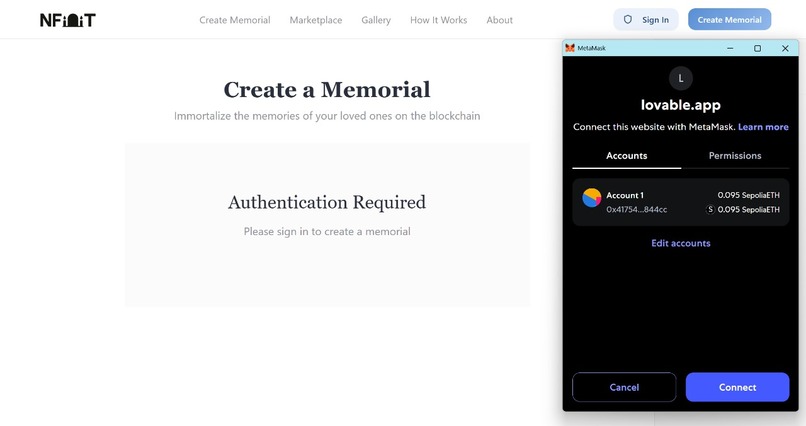This screenshot has height=426, width=806.
Task: Click the lovable.app L avatar icon
Action: click(x=681, y=79)
